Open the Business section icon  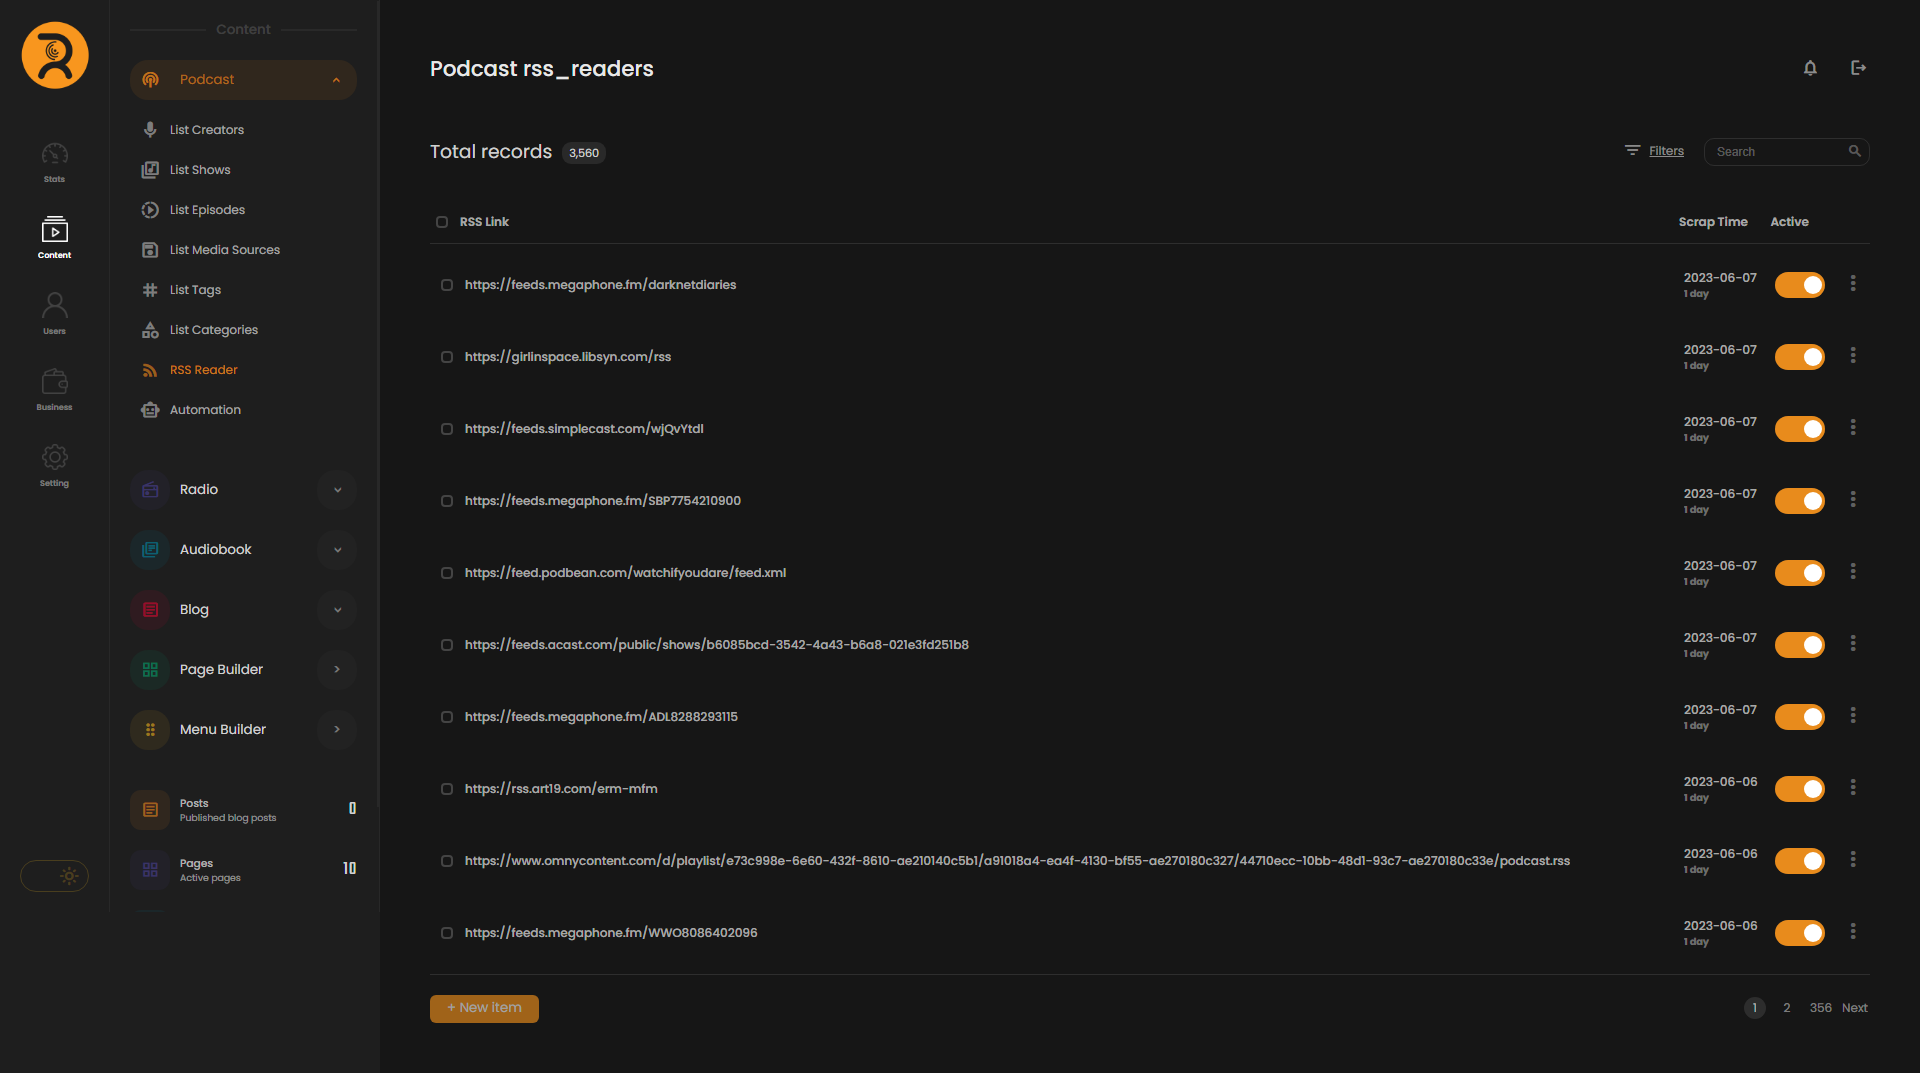pos(55,388)
